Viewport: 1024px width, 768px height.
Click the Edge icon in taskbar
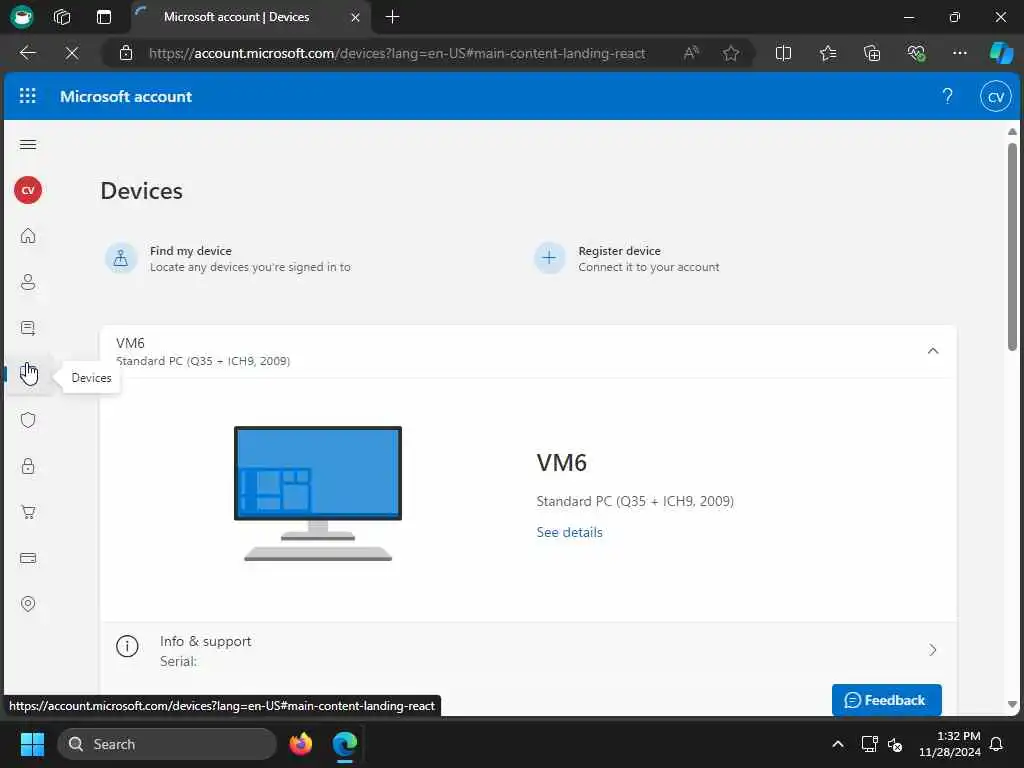click(345, 744)
